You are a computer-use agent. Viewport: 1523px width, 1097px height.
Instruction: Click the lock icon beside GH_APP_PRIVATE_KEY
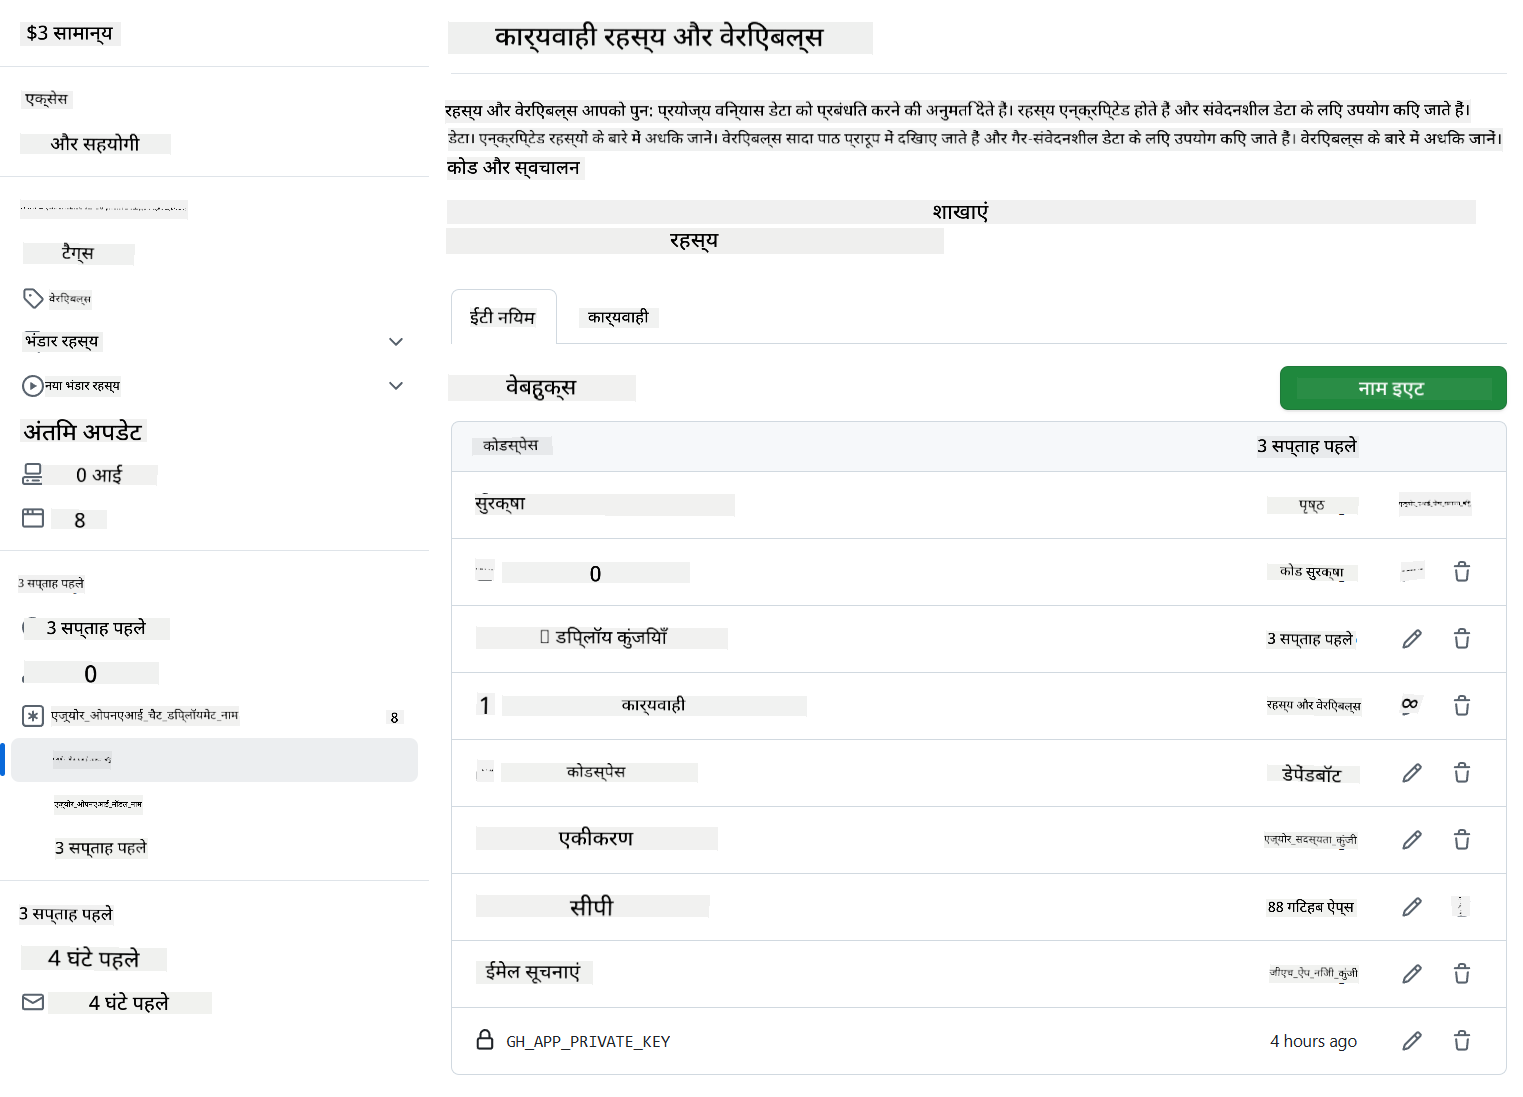485,1040
